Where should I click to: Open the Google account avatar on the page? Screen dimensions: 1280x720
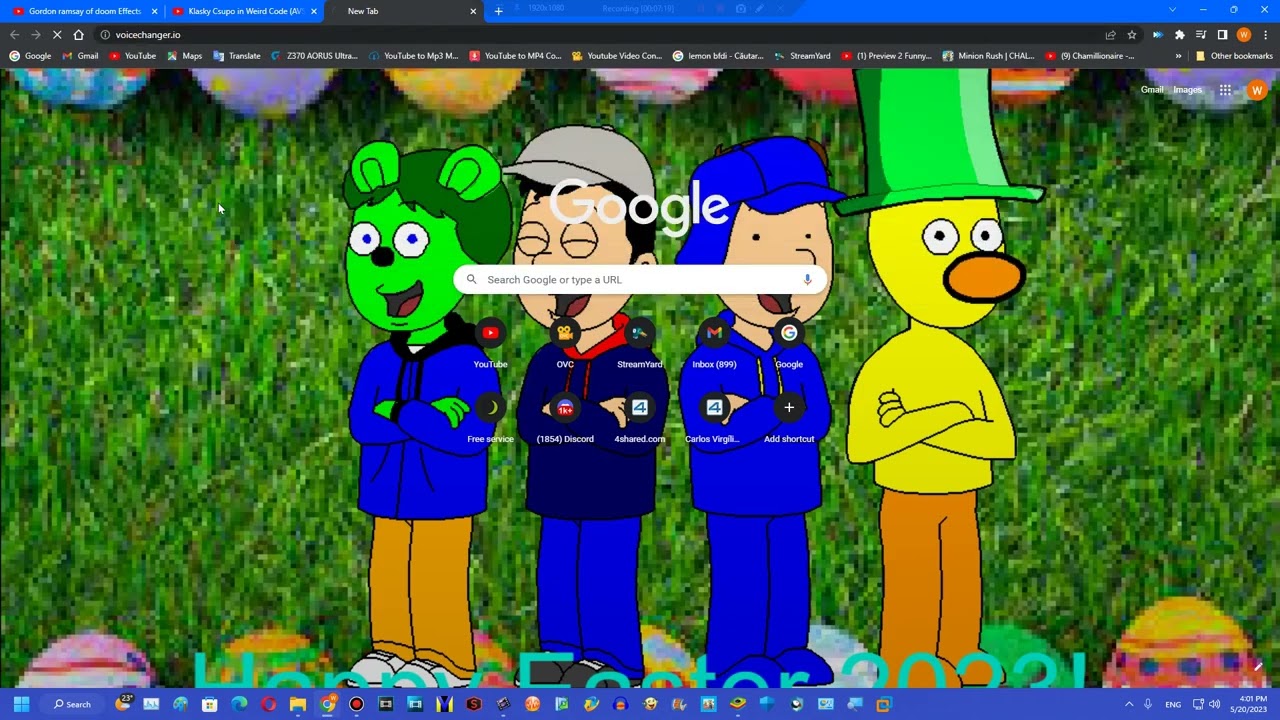tap(1257, 90)
